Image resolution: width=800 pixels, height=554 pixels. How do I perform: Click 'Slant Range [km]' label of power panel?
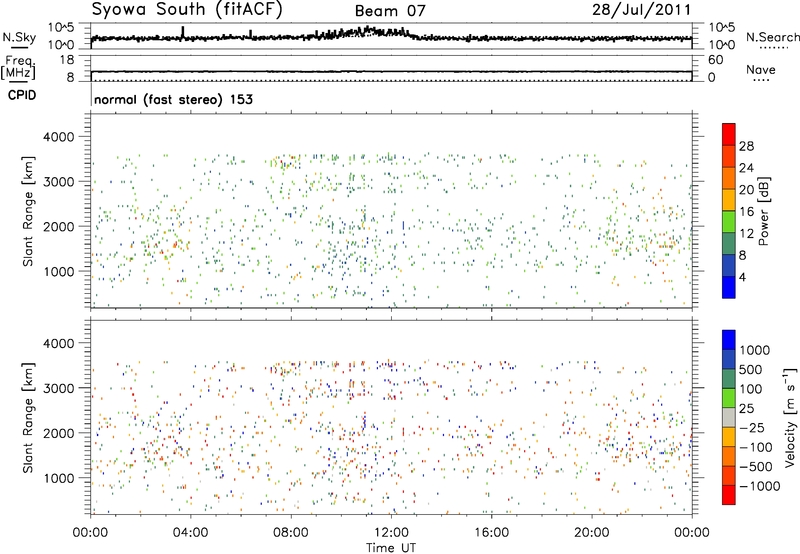(28, 211)
